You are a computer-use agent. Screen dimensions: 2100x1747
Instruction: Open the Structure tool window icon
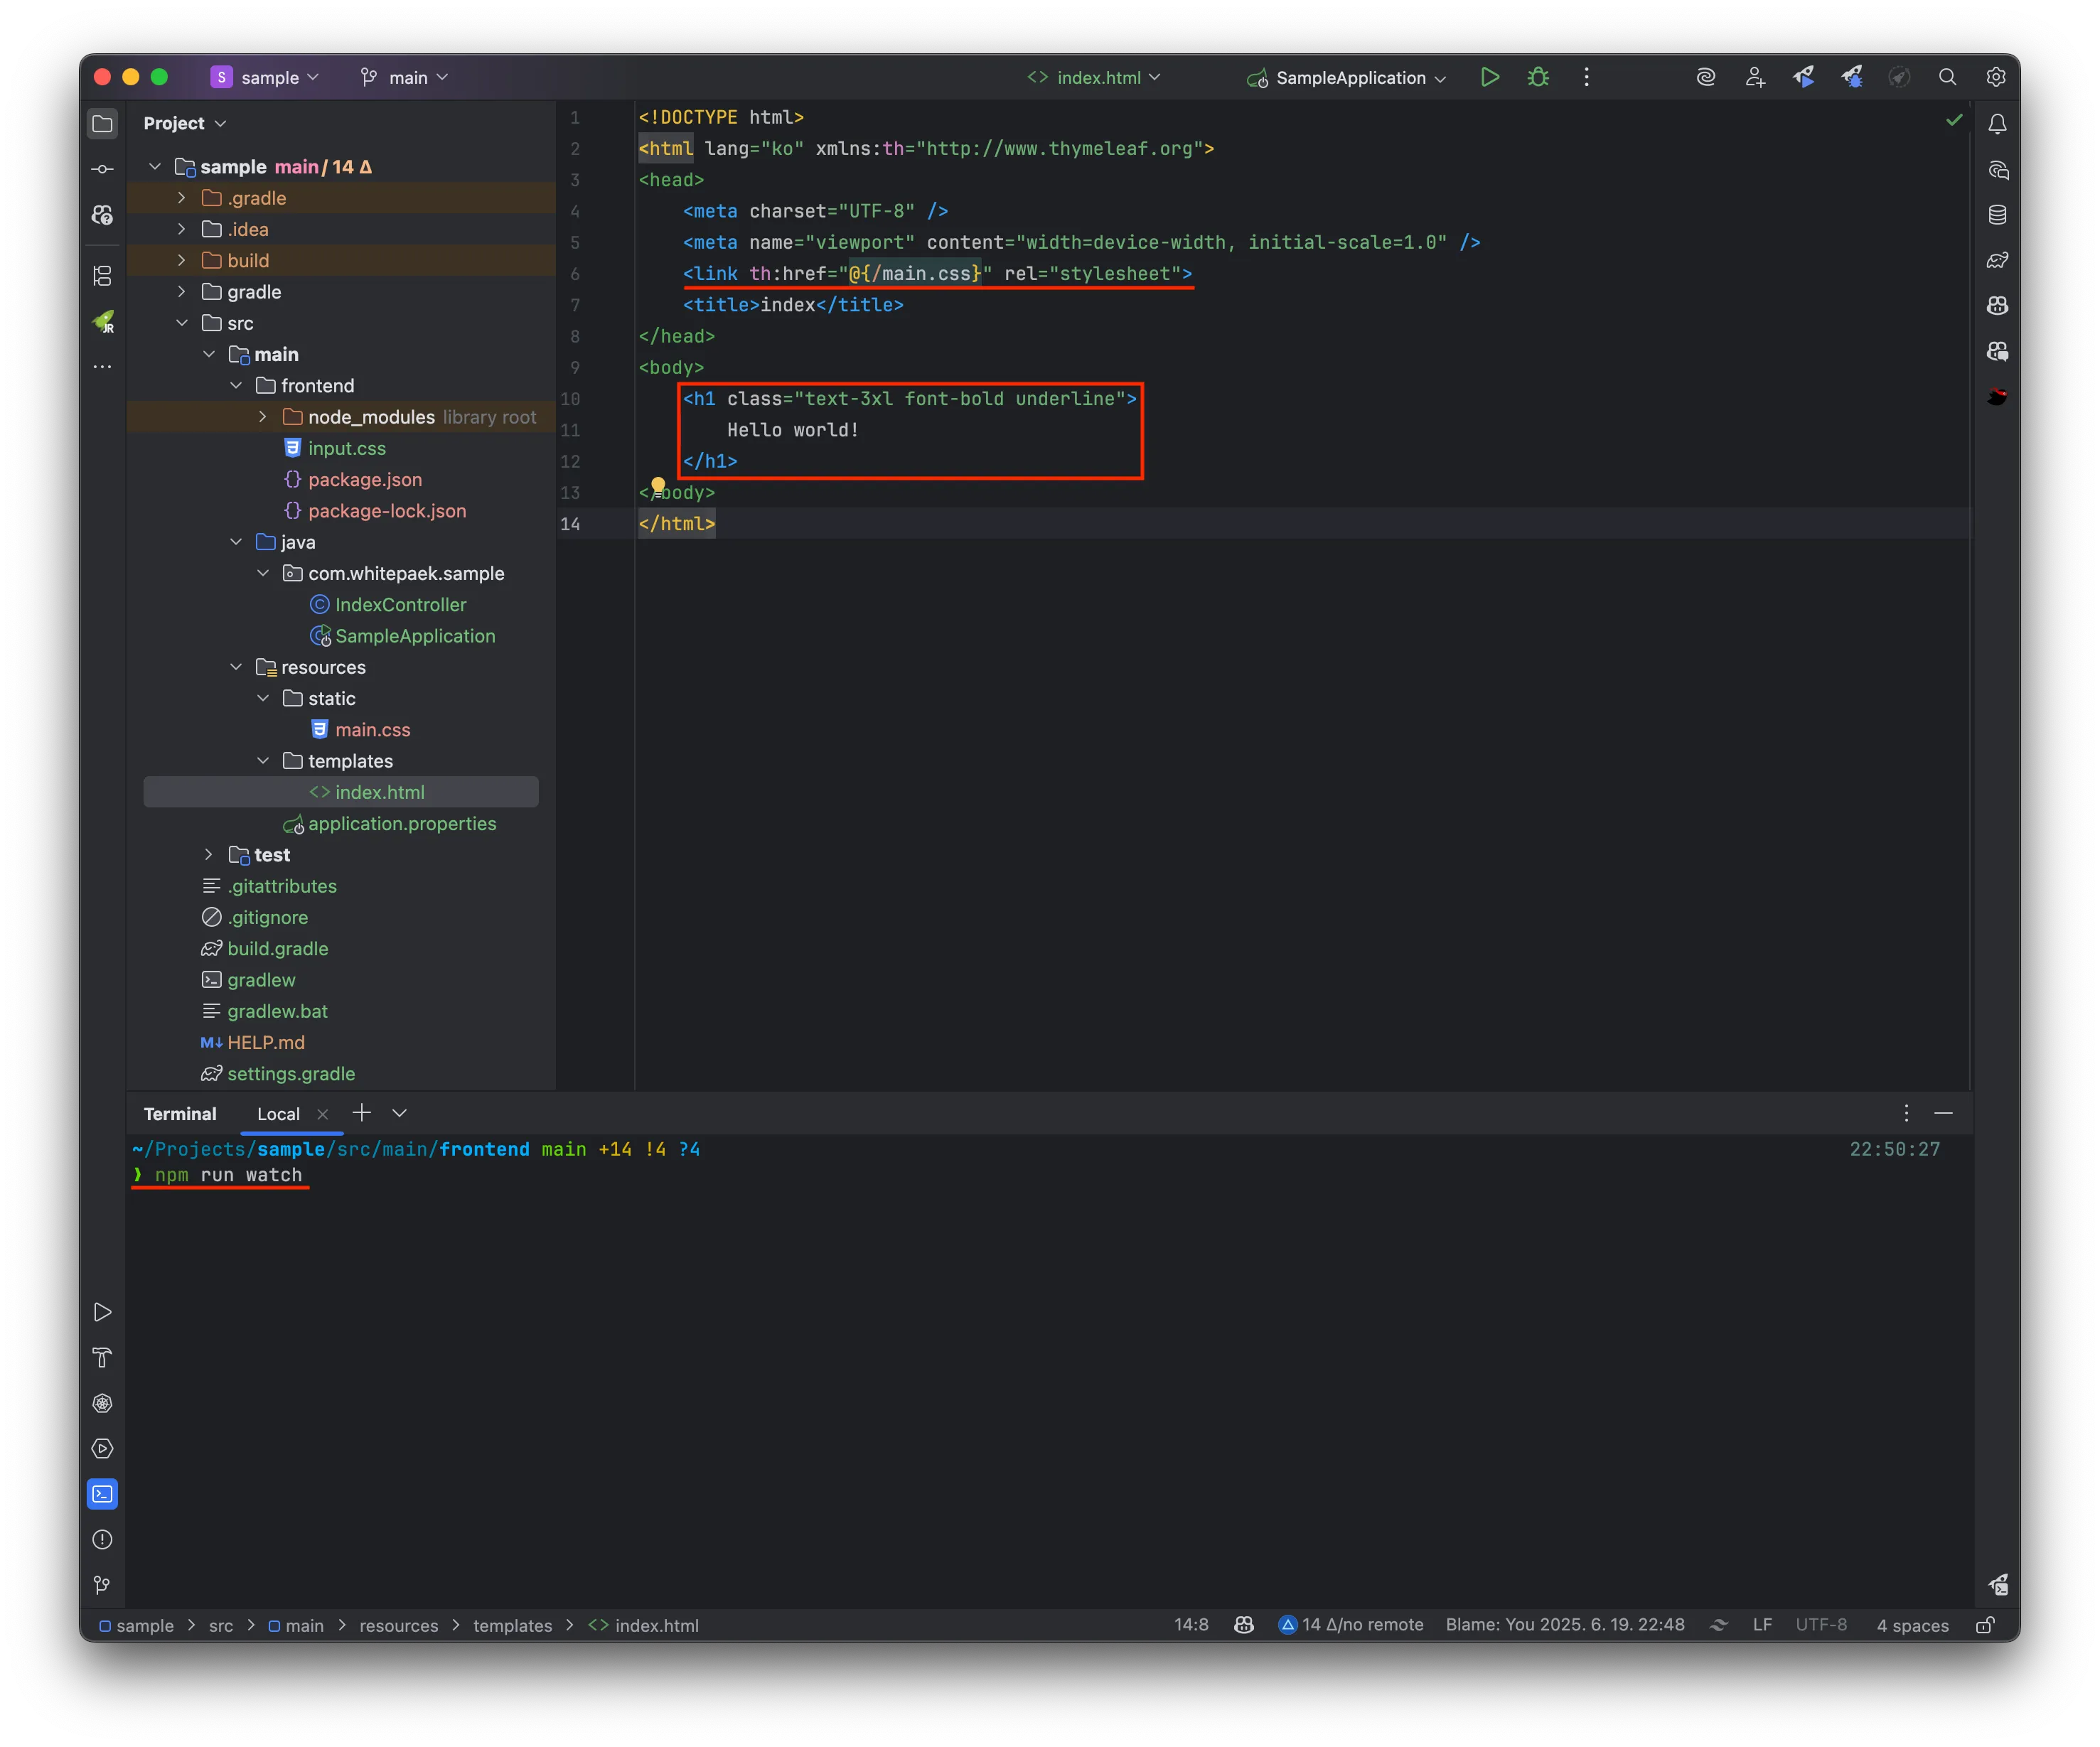coord(102,276)
